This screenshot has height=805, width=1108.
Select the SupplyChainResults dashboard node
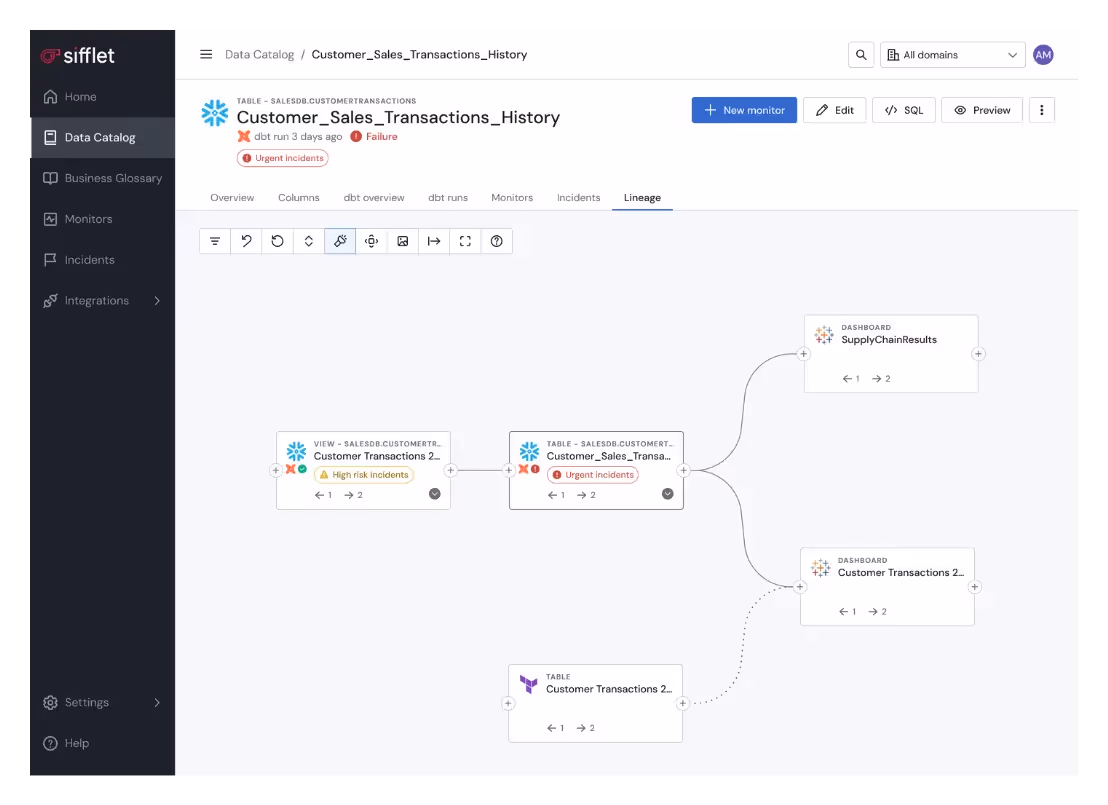click(891, 354)
